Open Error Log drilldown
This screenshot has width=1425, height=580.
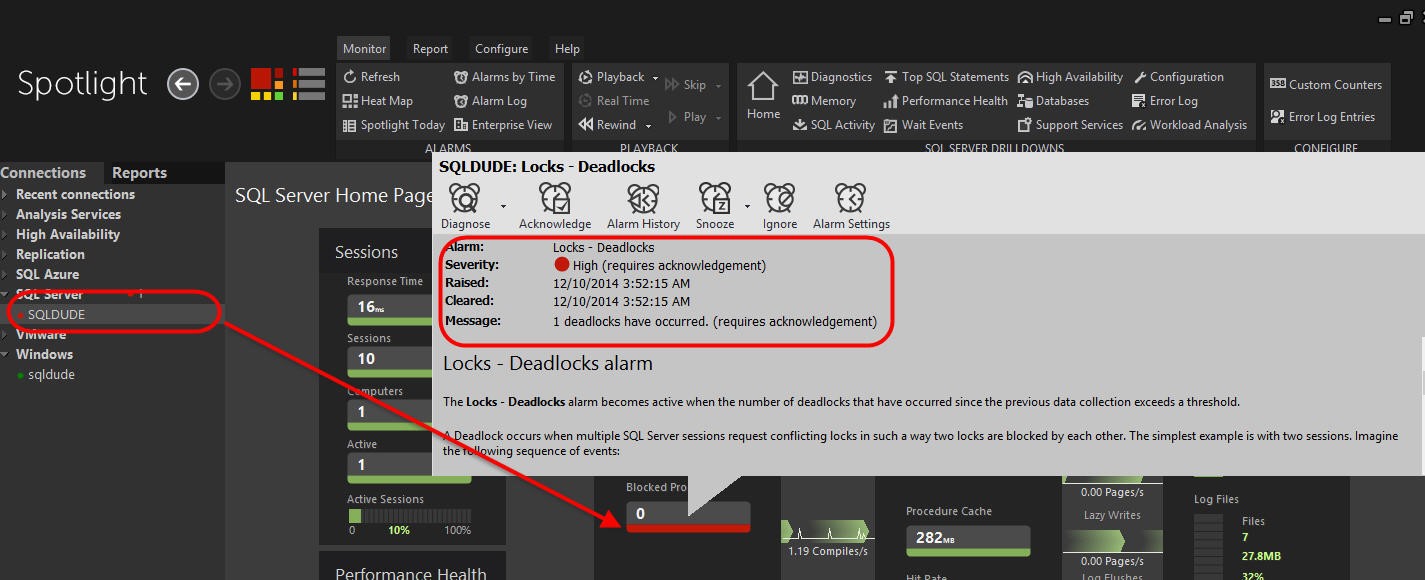coord(1164,101)
